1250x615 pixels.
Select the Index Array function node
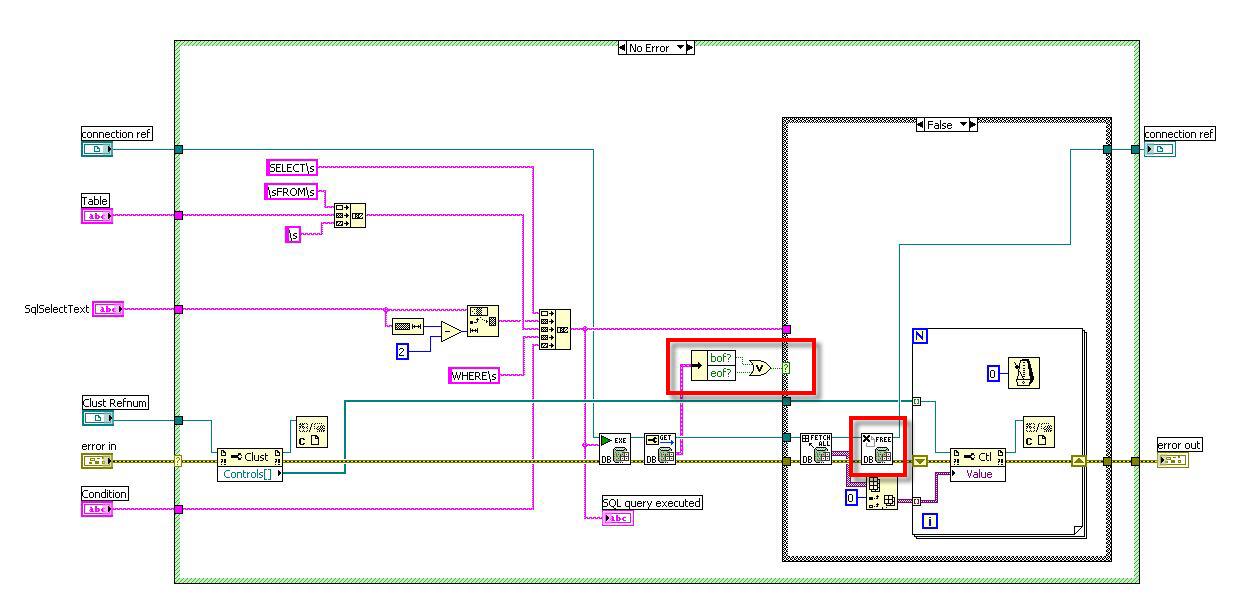[881, 492]
